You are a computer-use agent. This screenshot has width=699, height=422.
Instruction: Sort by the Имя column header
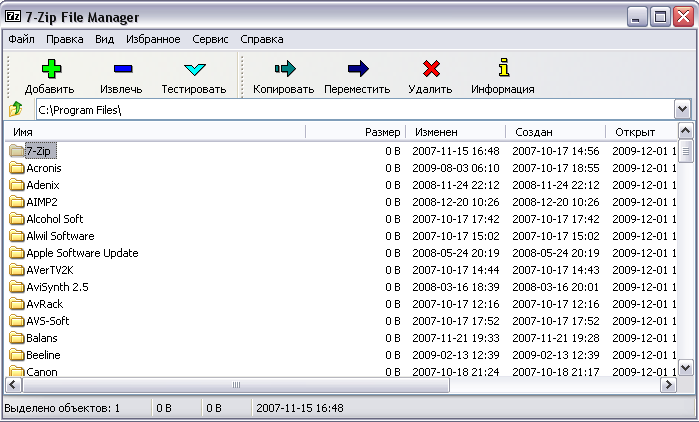[x=155, y=132]
